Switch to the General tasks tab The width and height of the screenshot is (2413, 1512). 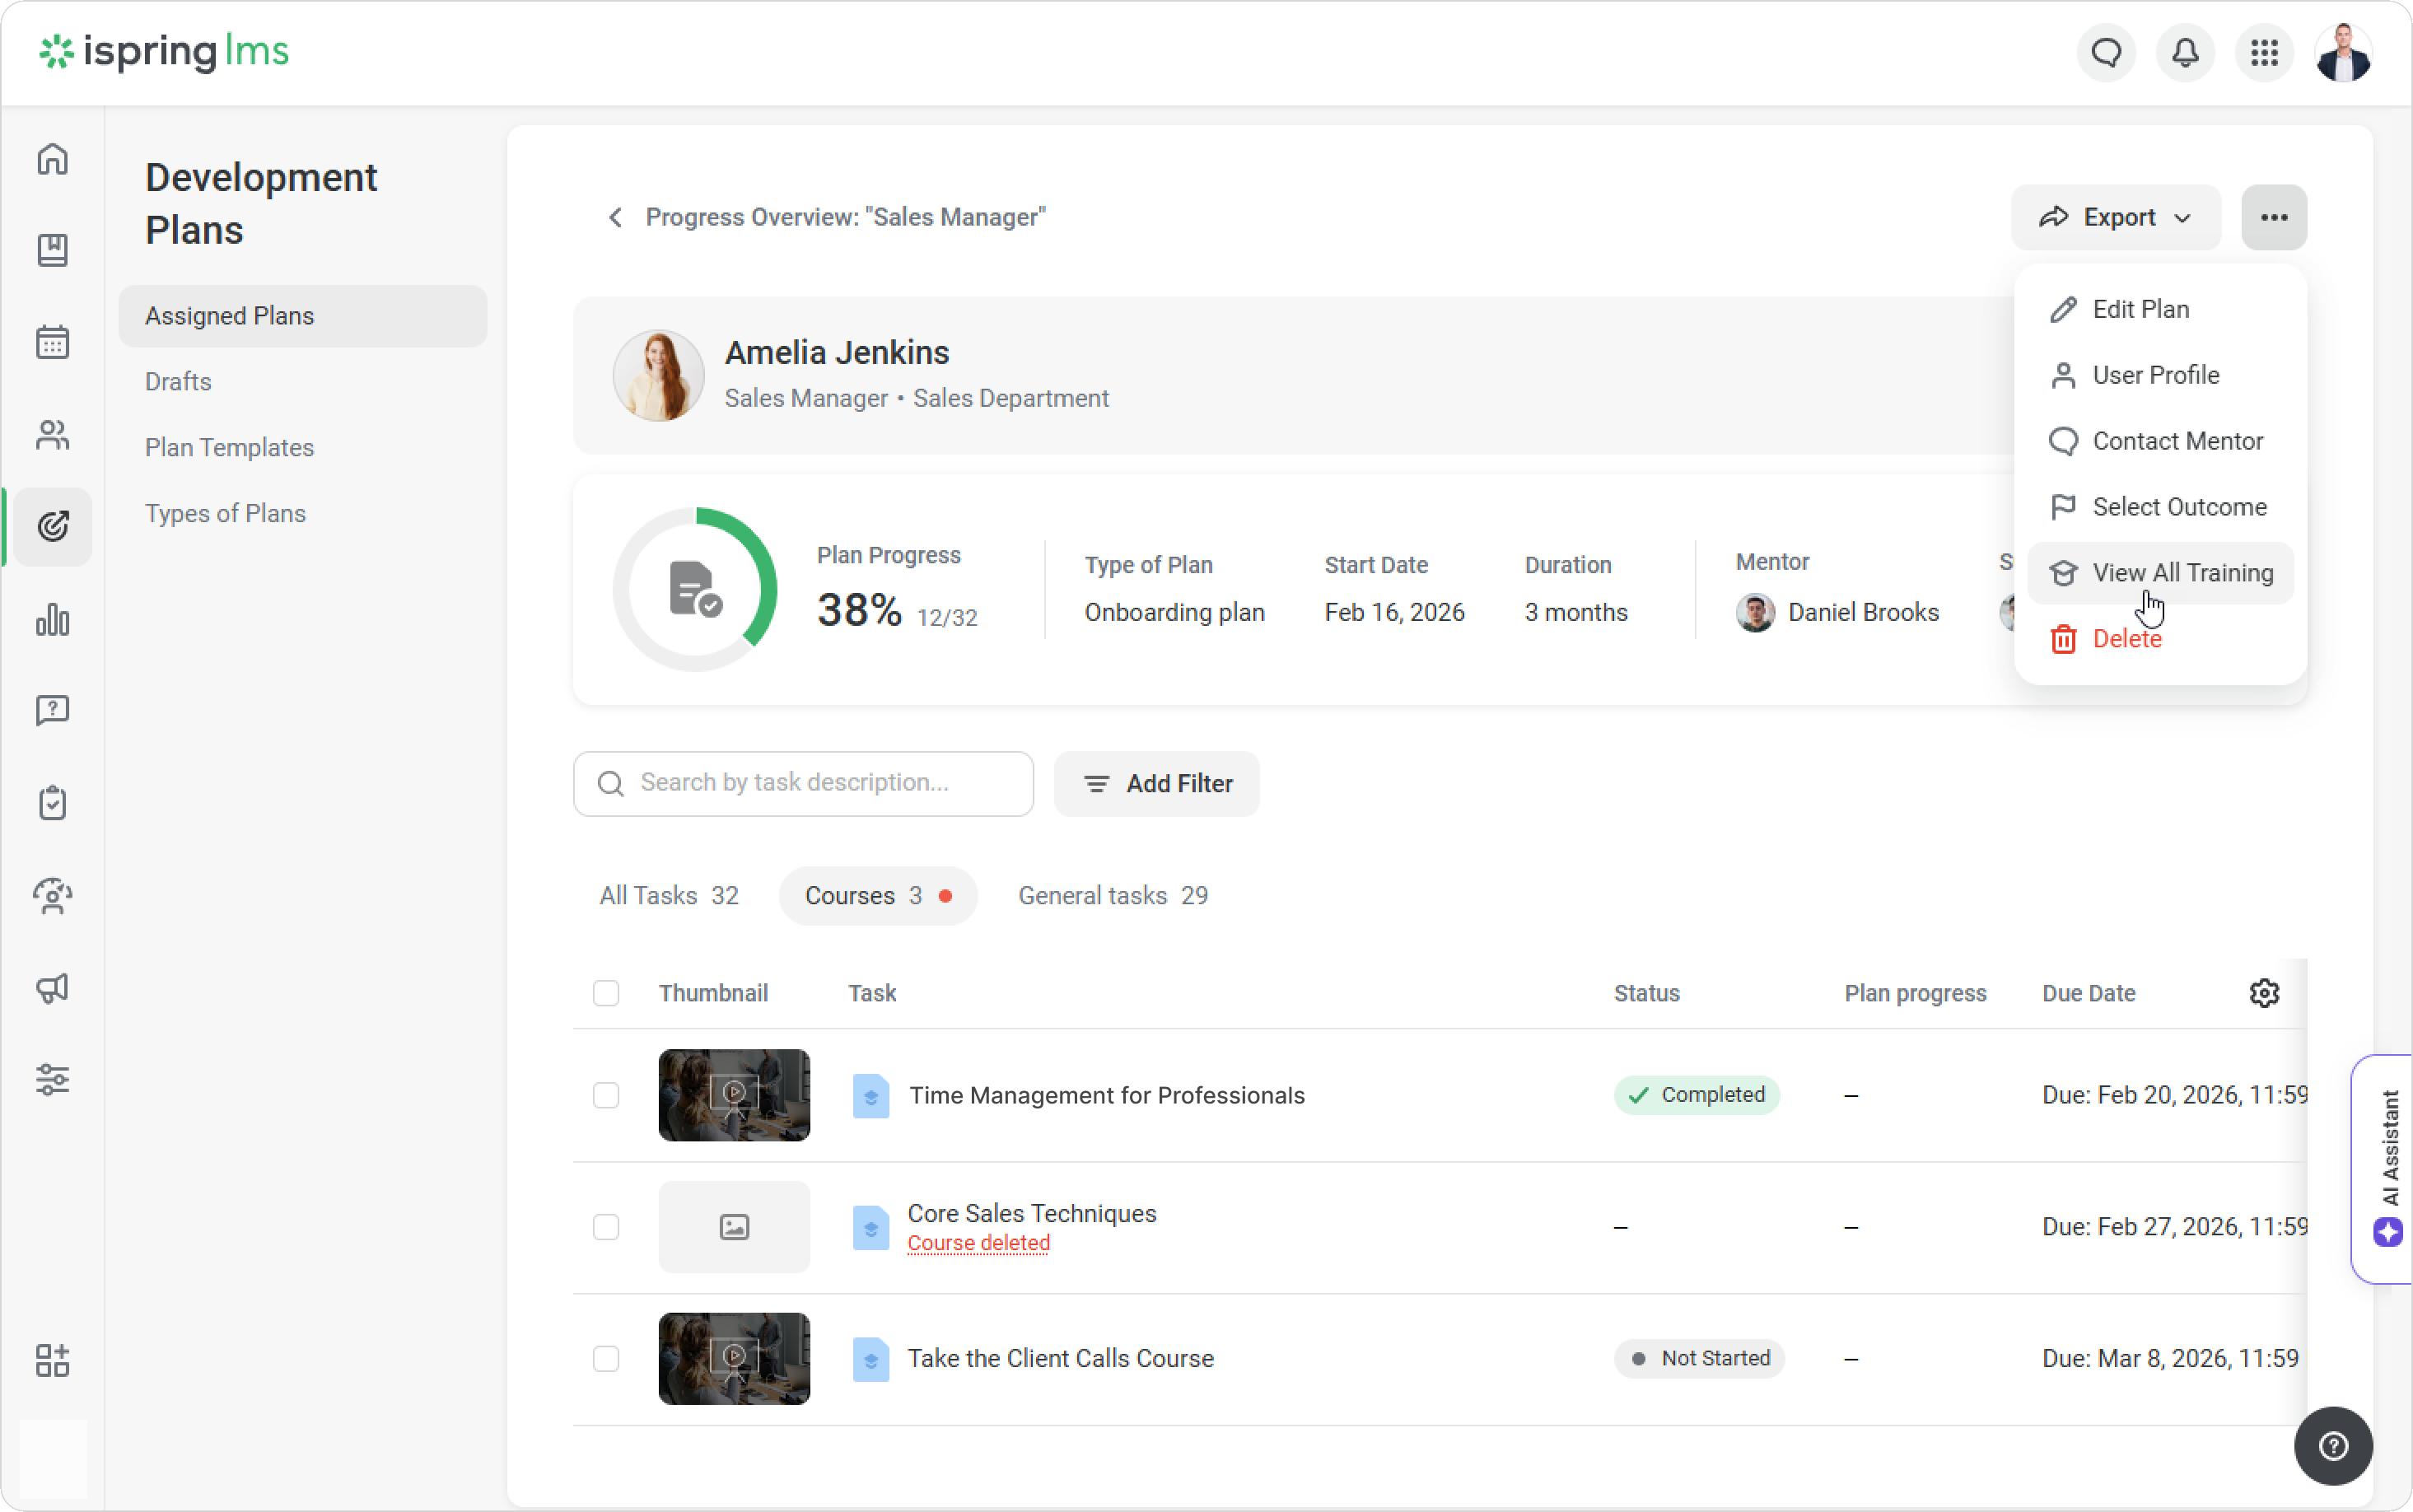pos(1112,895)
